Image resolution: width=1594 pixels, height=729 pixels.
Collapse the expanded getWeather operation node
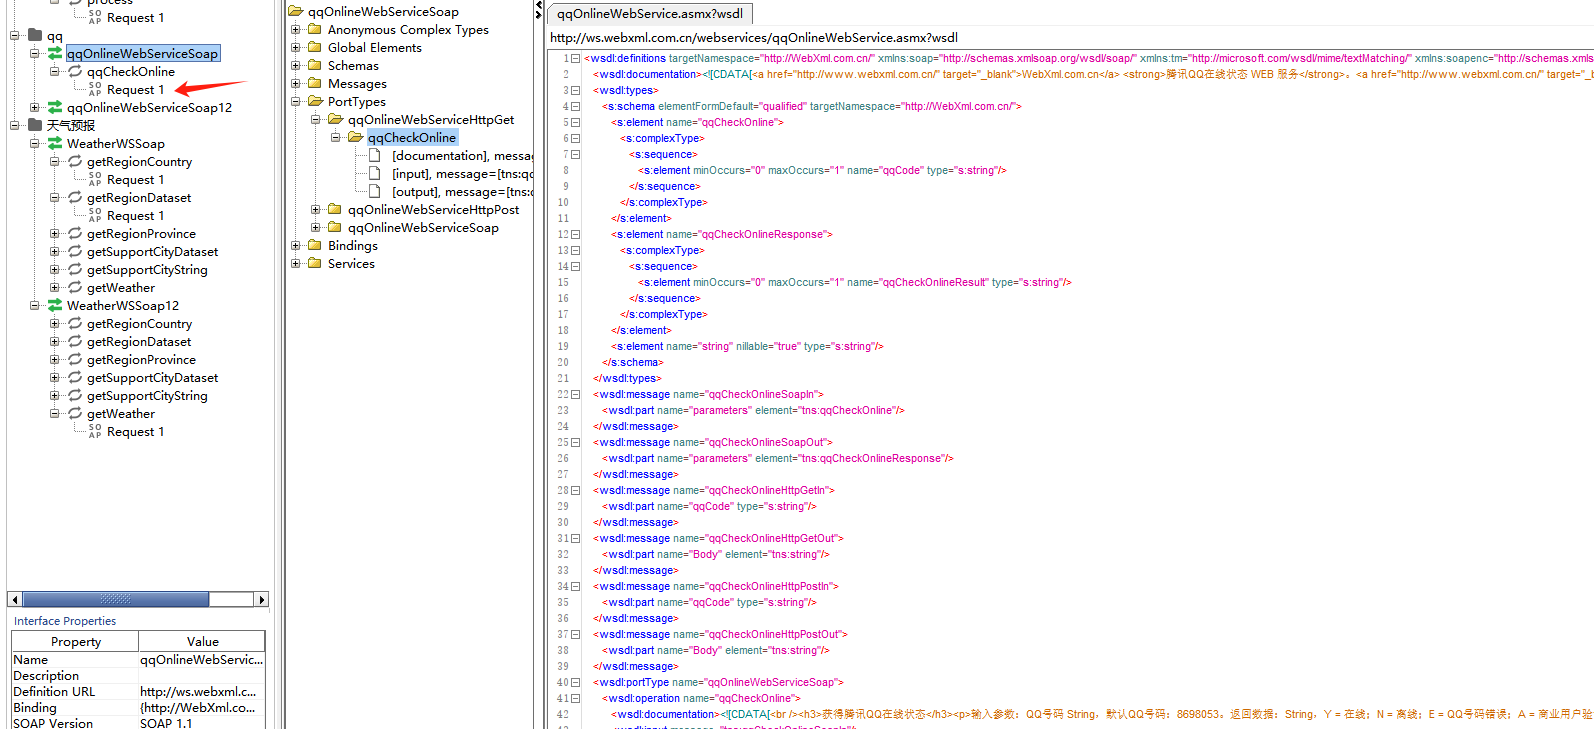point(55,413)
